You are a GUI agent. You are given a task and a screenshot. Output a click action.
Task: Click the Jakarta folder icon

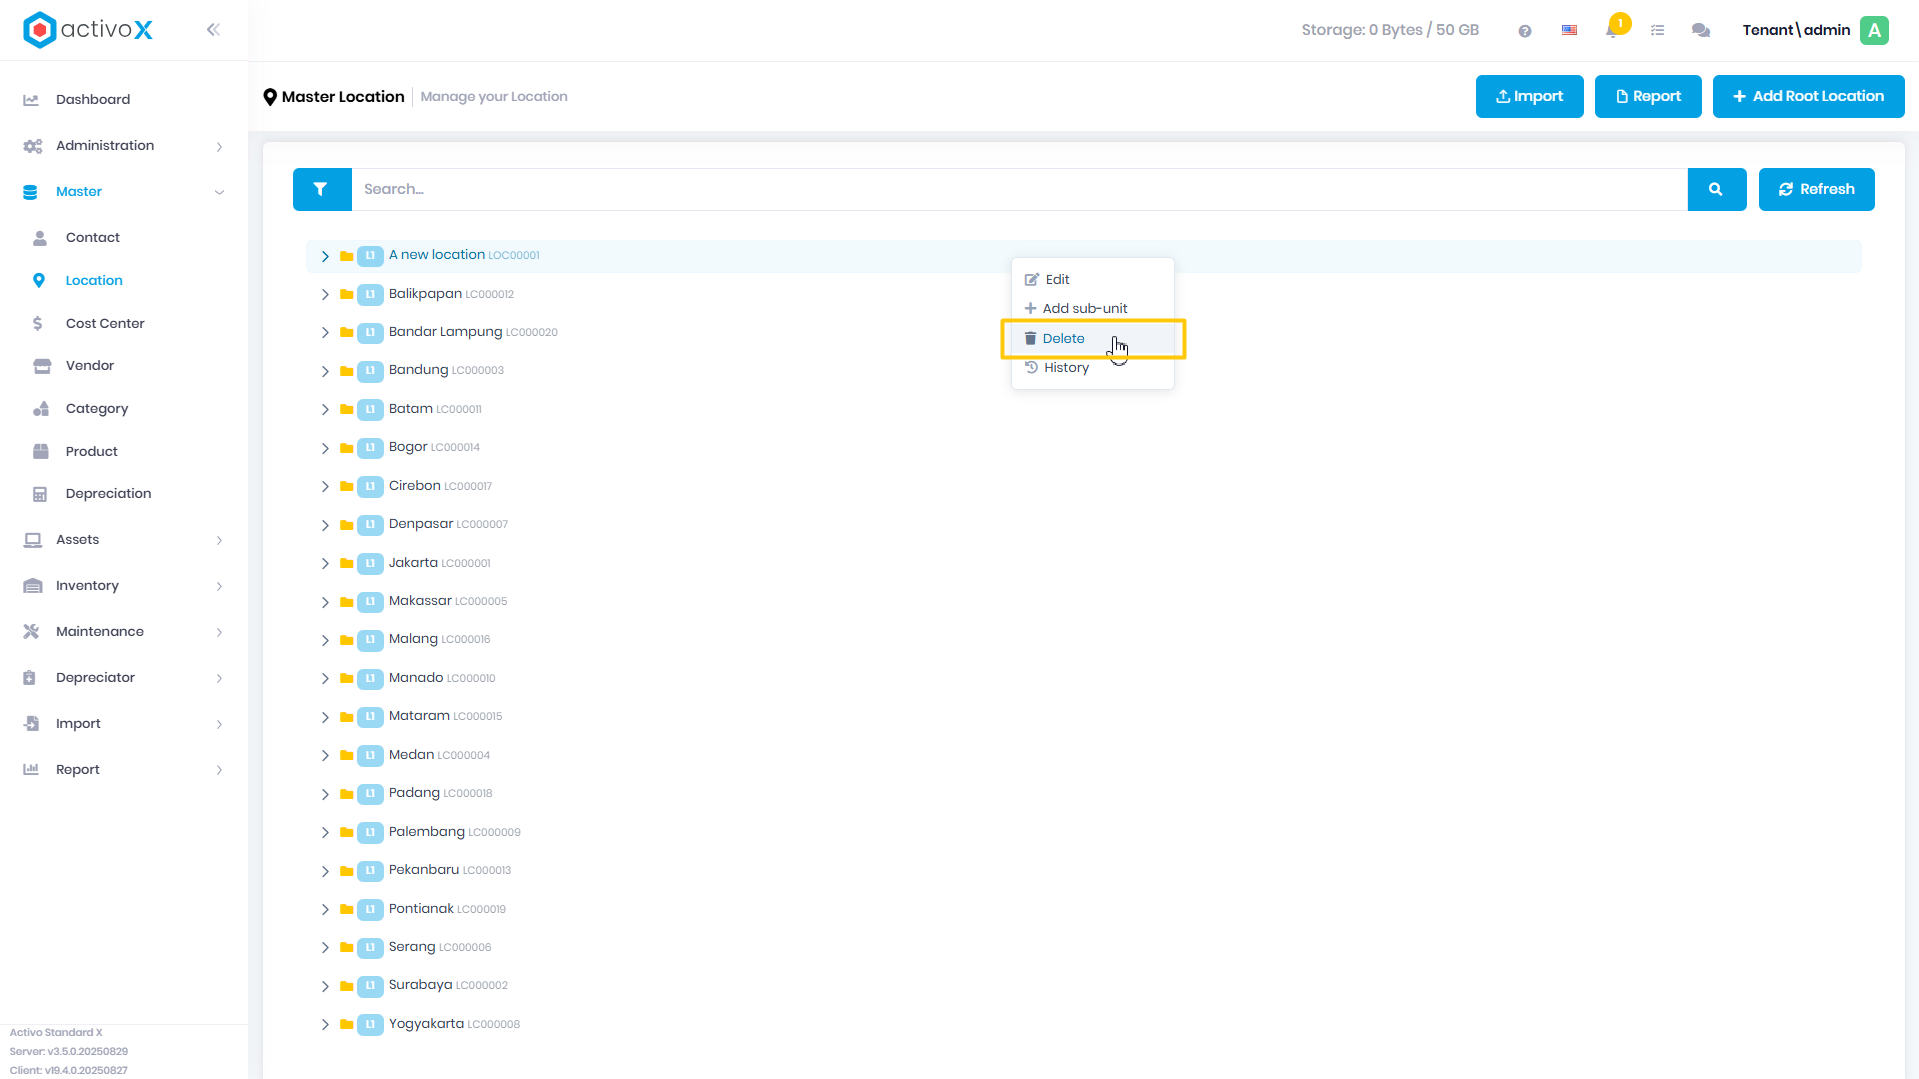coord(347,564)
